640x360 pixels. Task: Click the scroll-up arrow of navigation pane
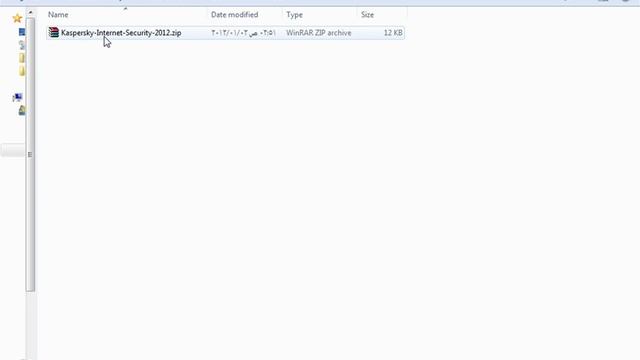click(30, 13)
